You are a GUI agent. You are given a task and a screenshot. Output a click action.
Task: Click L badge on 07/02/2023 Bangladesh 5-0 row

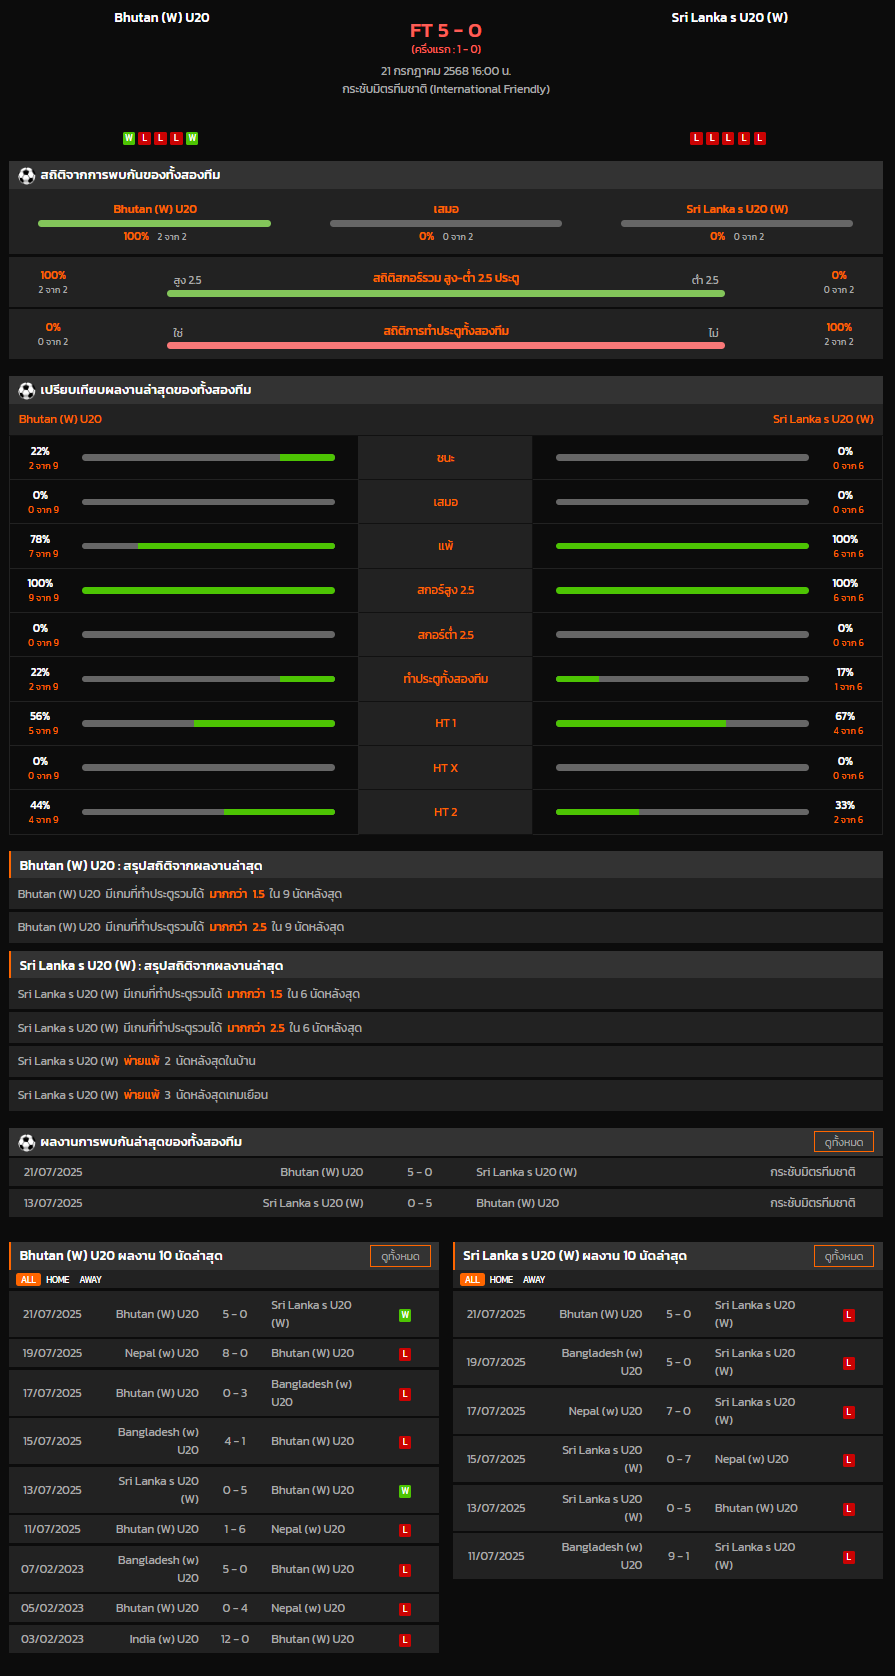[x=405, y=1570]
